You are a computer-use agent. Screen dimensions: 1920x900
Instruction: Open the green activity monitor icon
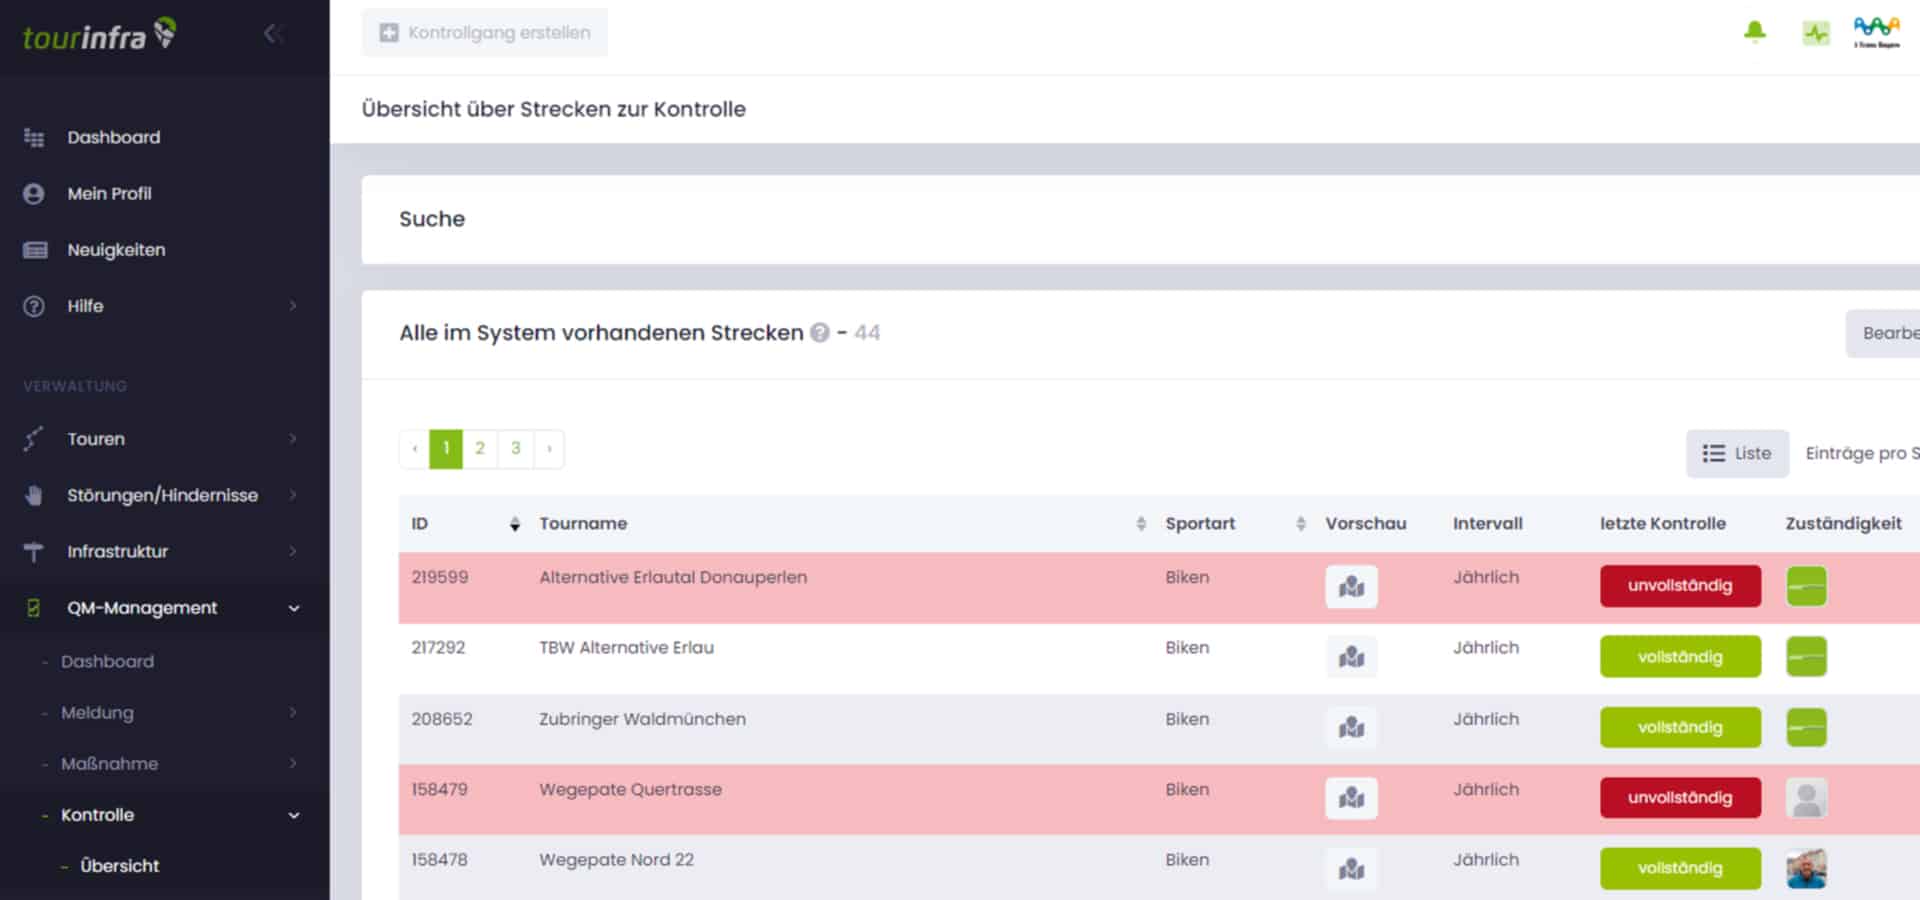coord(1815,33)
